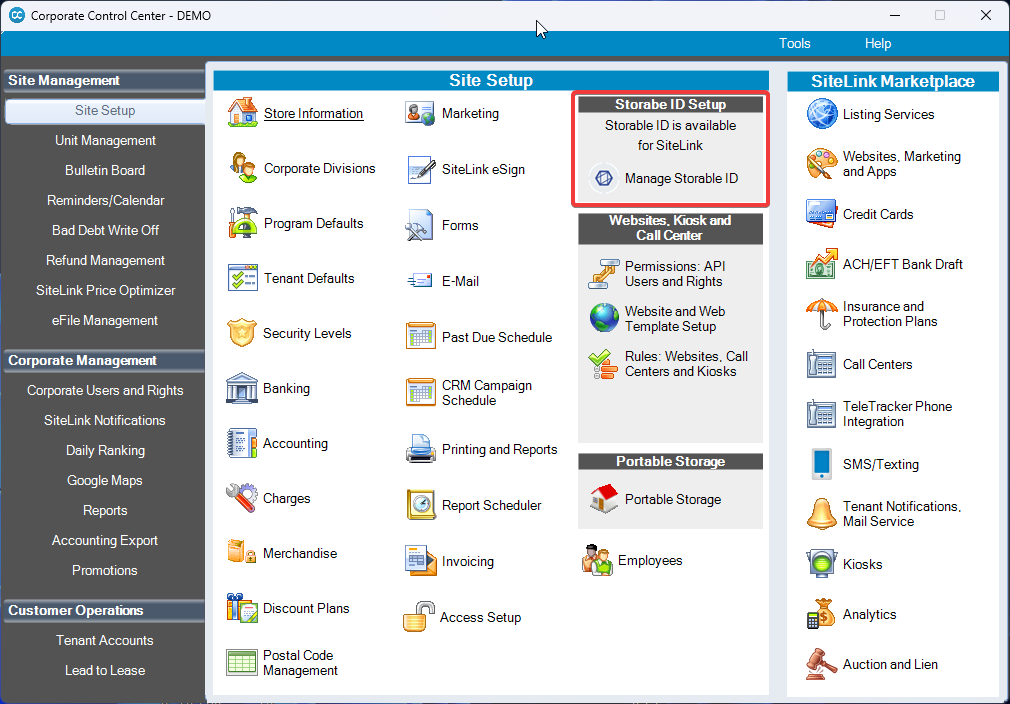Click the Employees people icon

[x=597, y=560]
